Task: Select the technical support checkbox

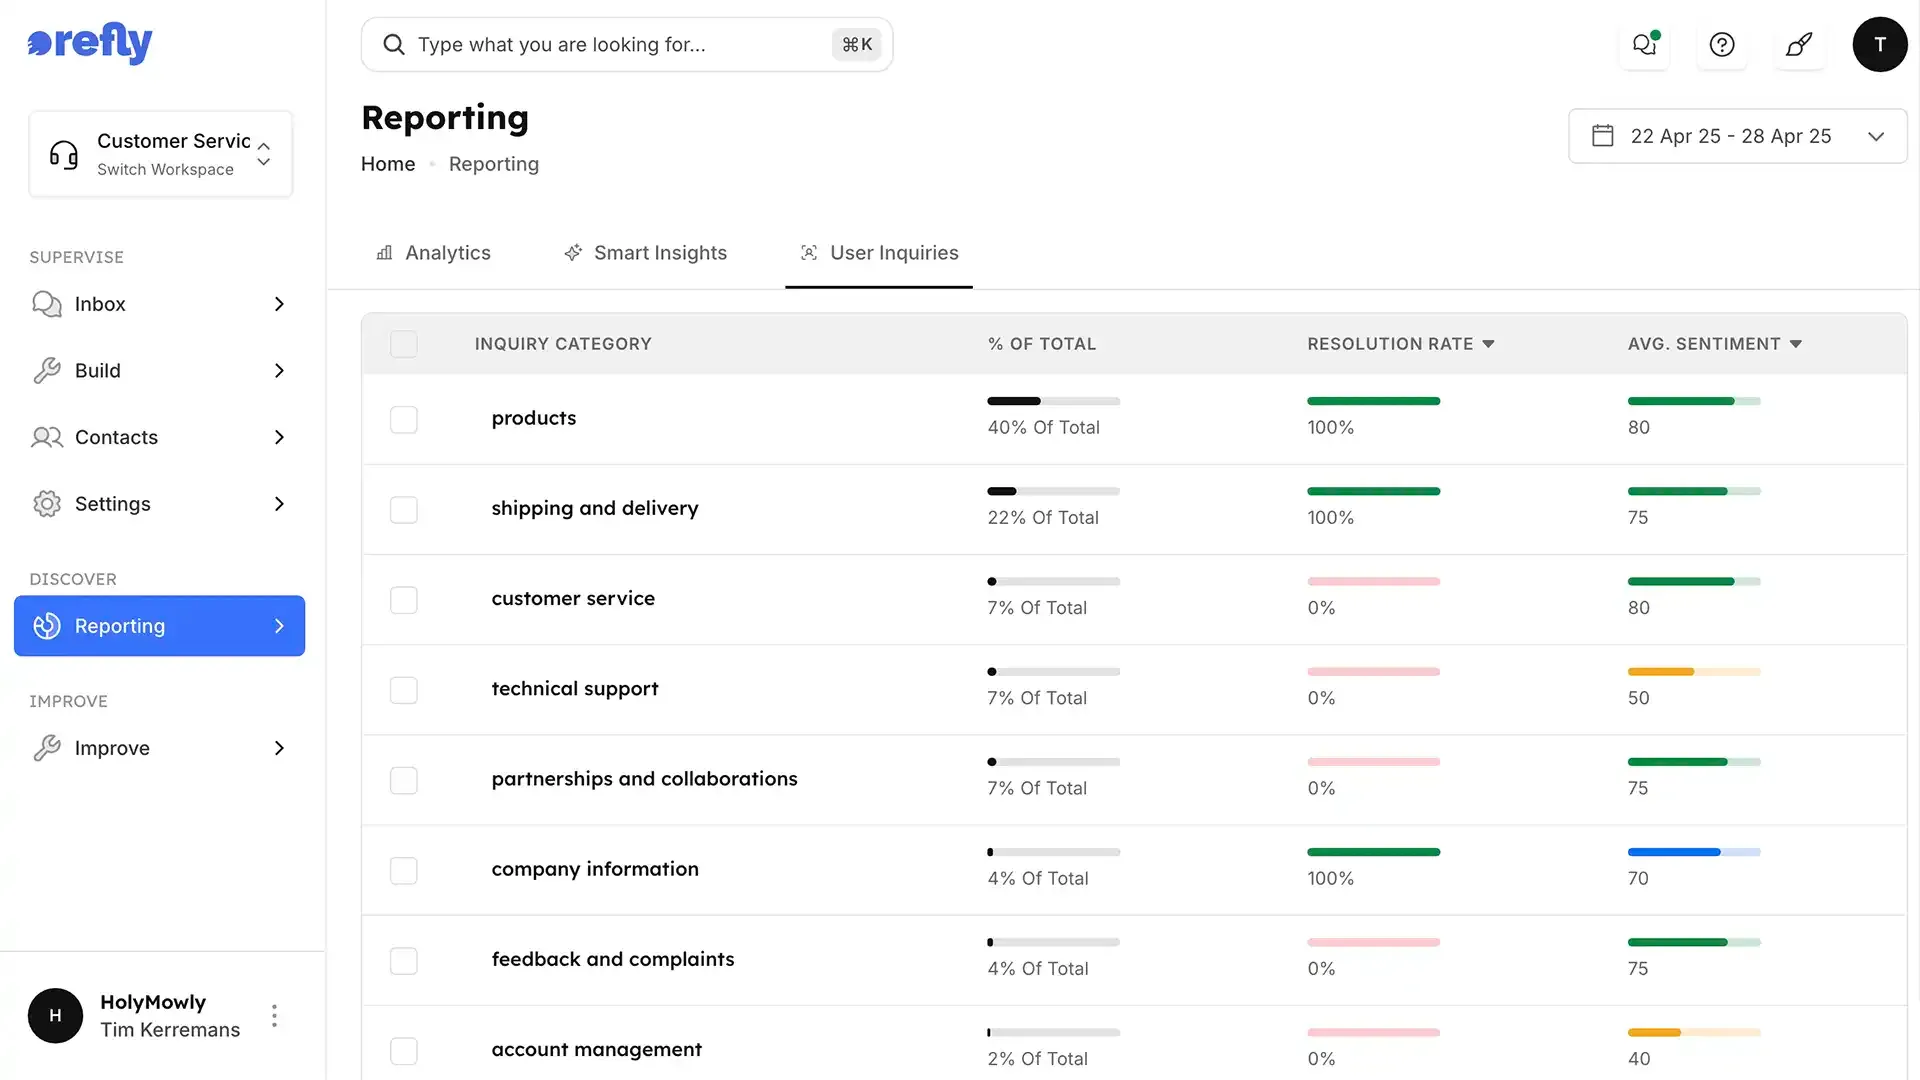Action: (x=404, y=690)
